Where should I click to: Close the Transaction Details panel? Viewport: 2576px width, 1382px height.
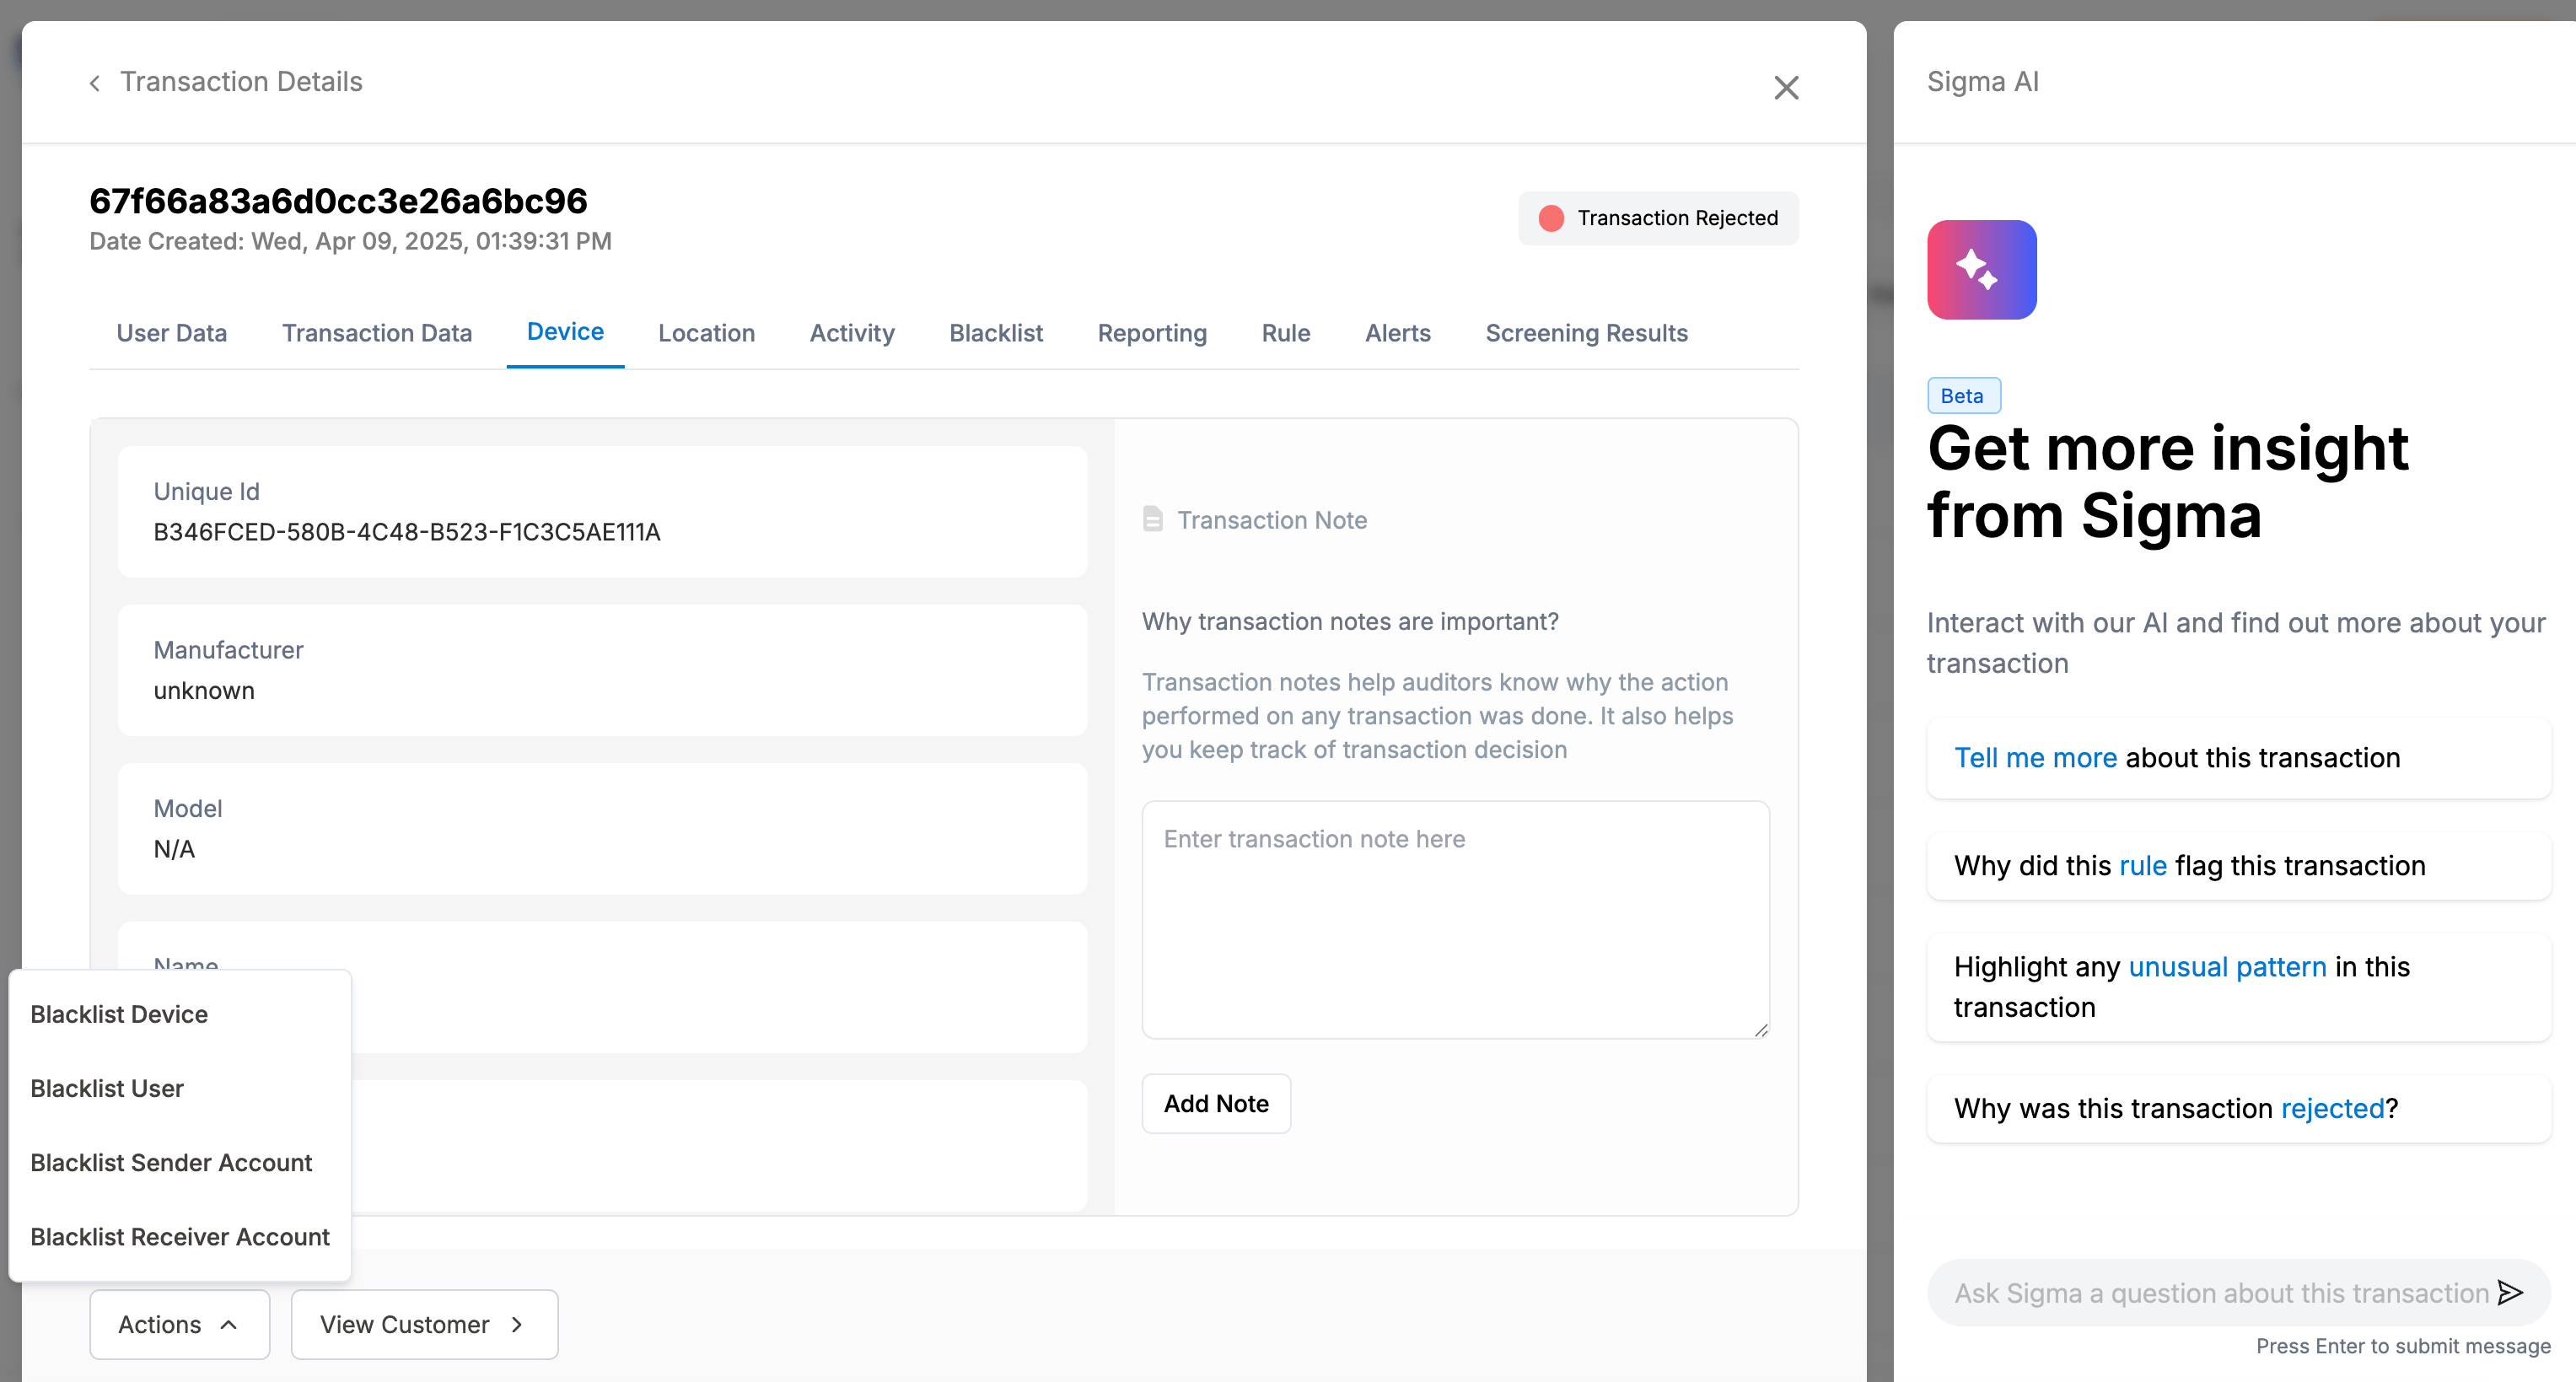pyautogui.click(x=1786, y=88)
